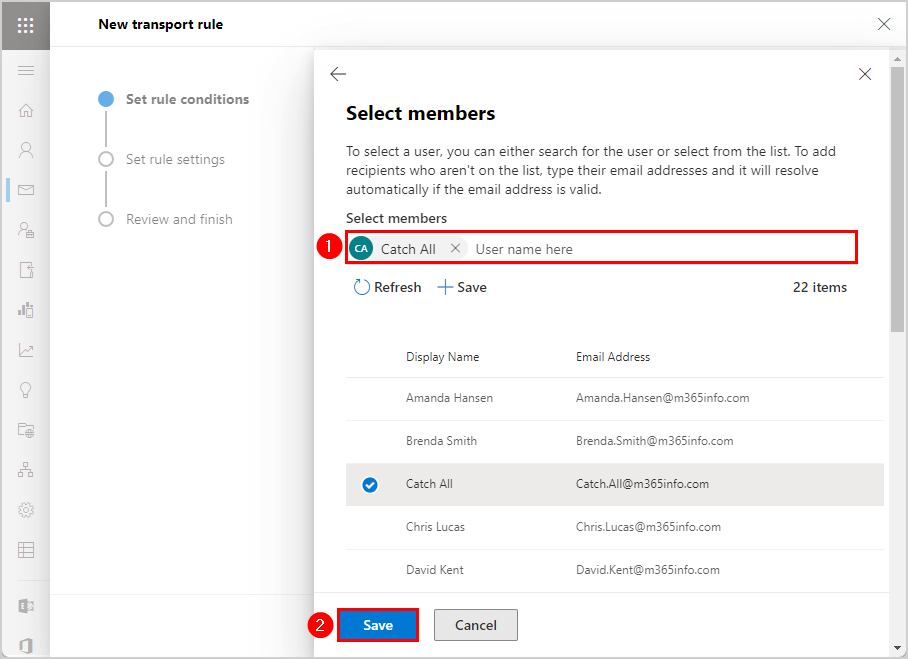Click Refresh above the members list
Screen dimensions: 908x659
click(x=388, y=287)
